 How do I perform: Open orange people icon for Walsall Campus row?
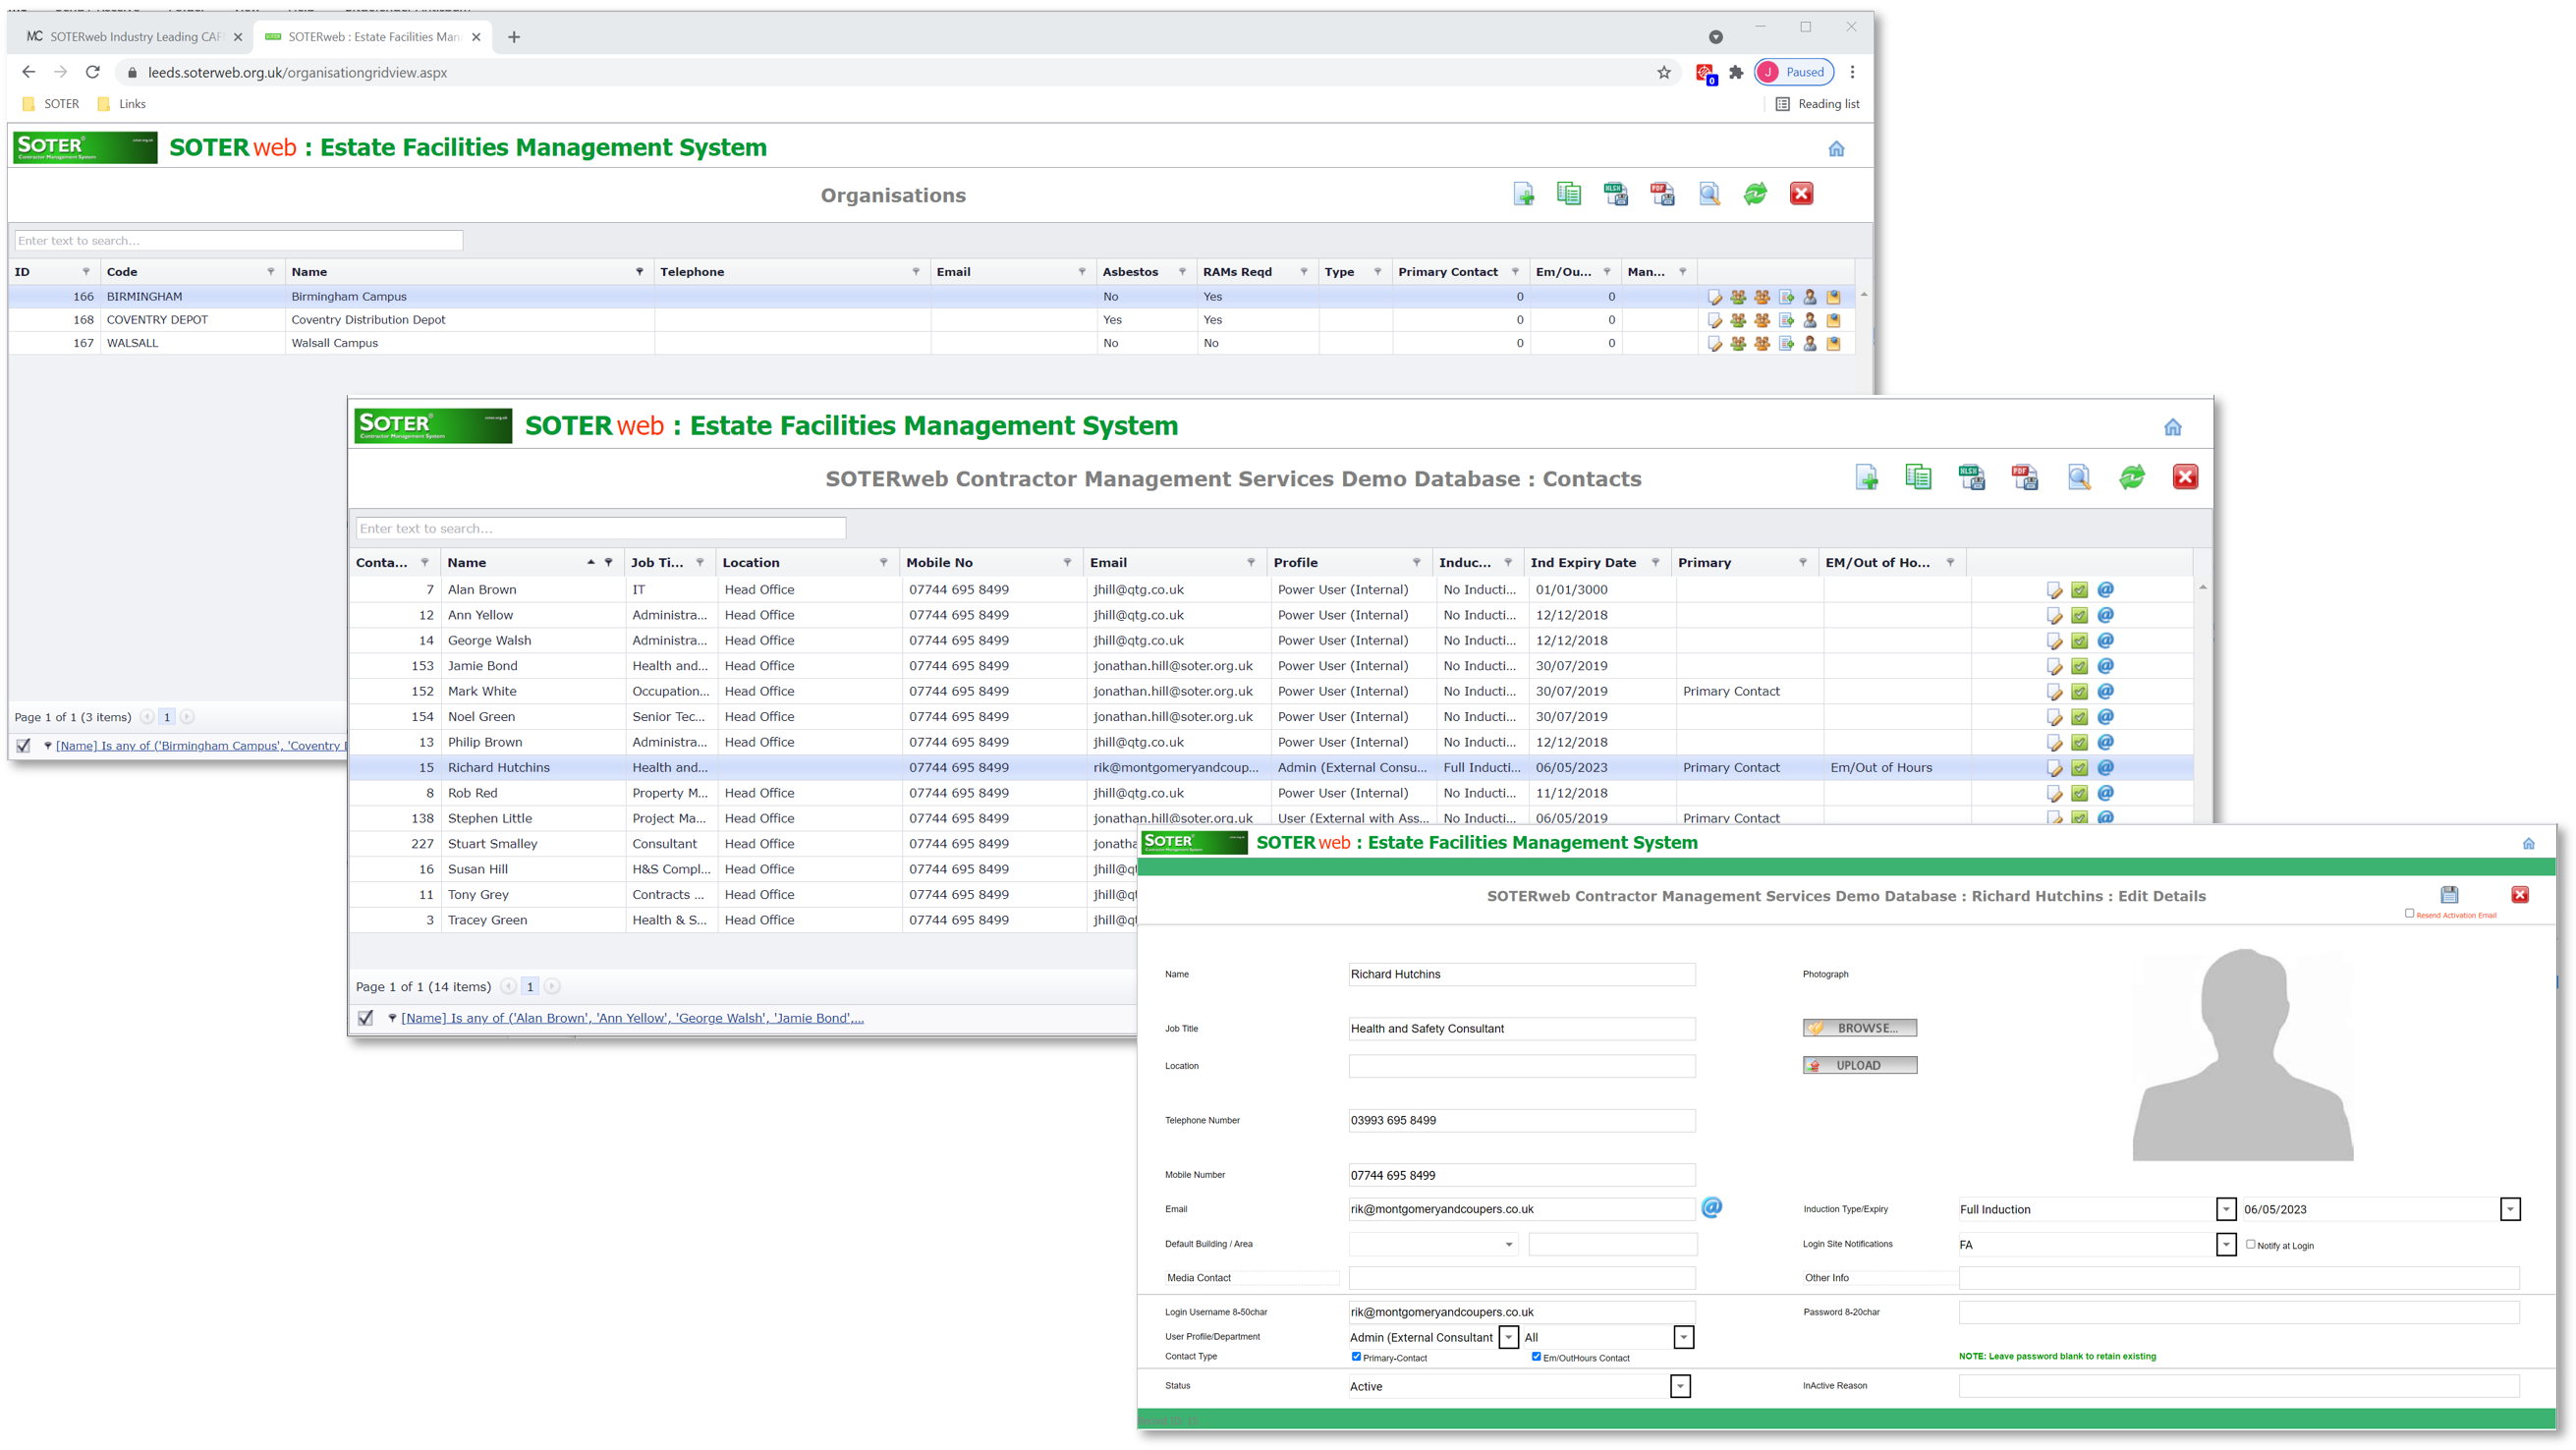click(1762, 343)
